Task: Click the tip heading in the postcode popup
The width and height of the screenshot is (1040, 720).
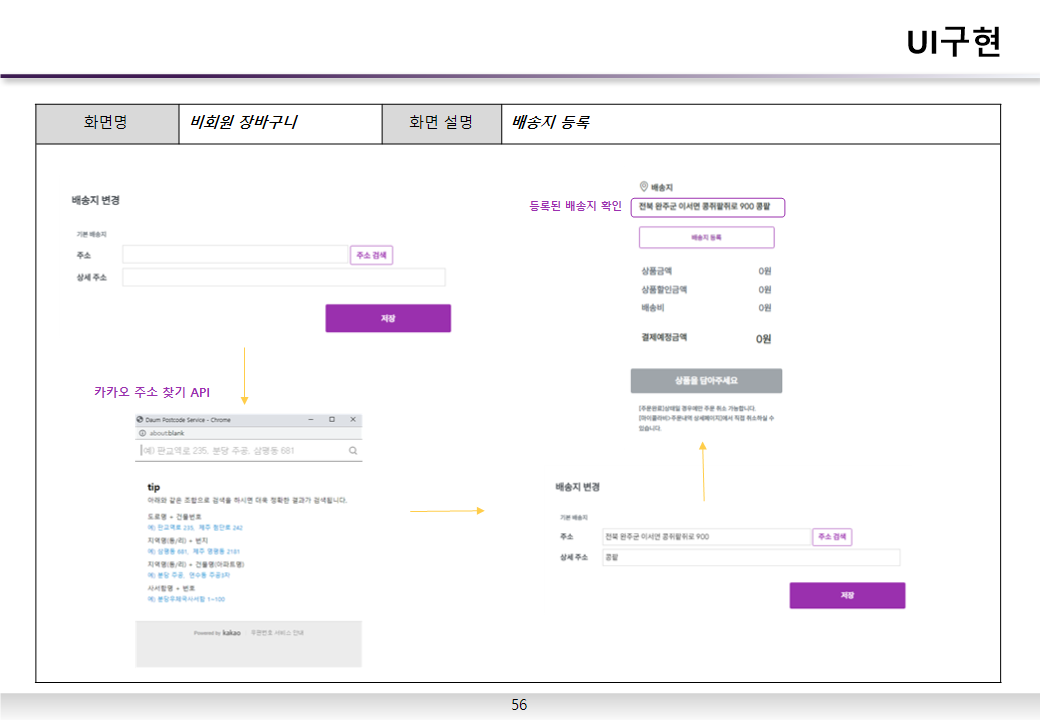Action: pos(154,487)
